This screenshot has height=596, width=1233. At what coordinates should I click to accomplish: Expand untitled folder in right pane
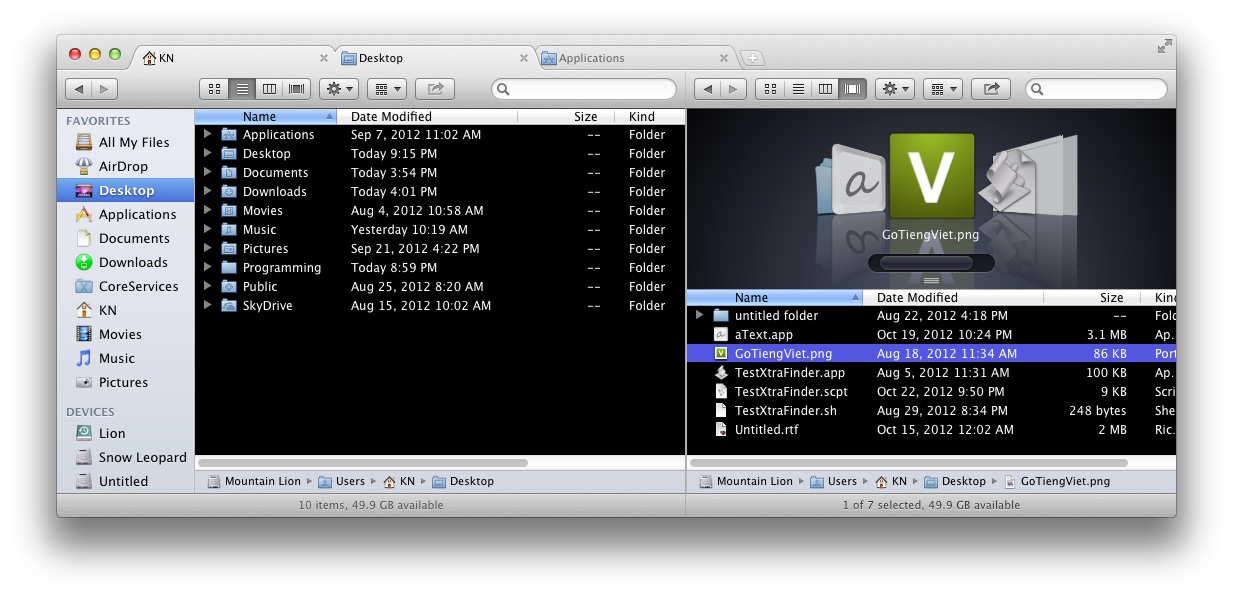click(x=699, y=315)
